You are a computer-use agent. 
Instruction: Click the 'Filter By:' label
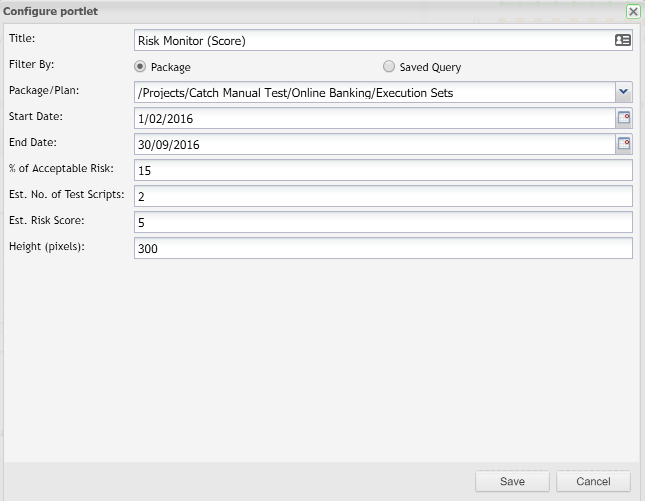coord(31,64)
